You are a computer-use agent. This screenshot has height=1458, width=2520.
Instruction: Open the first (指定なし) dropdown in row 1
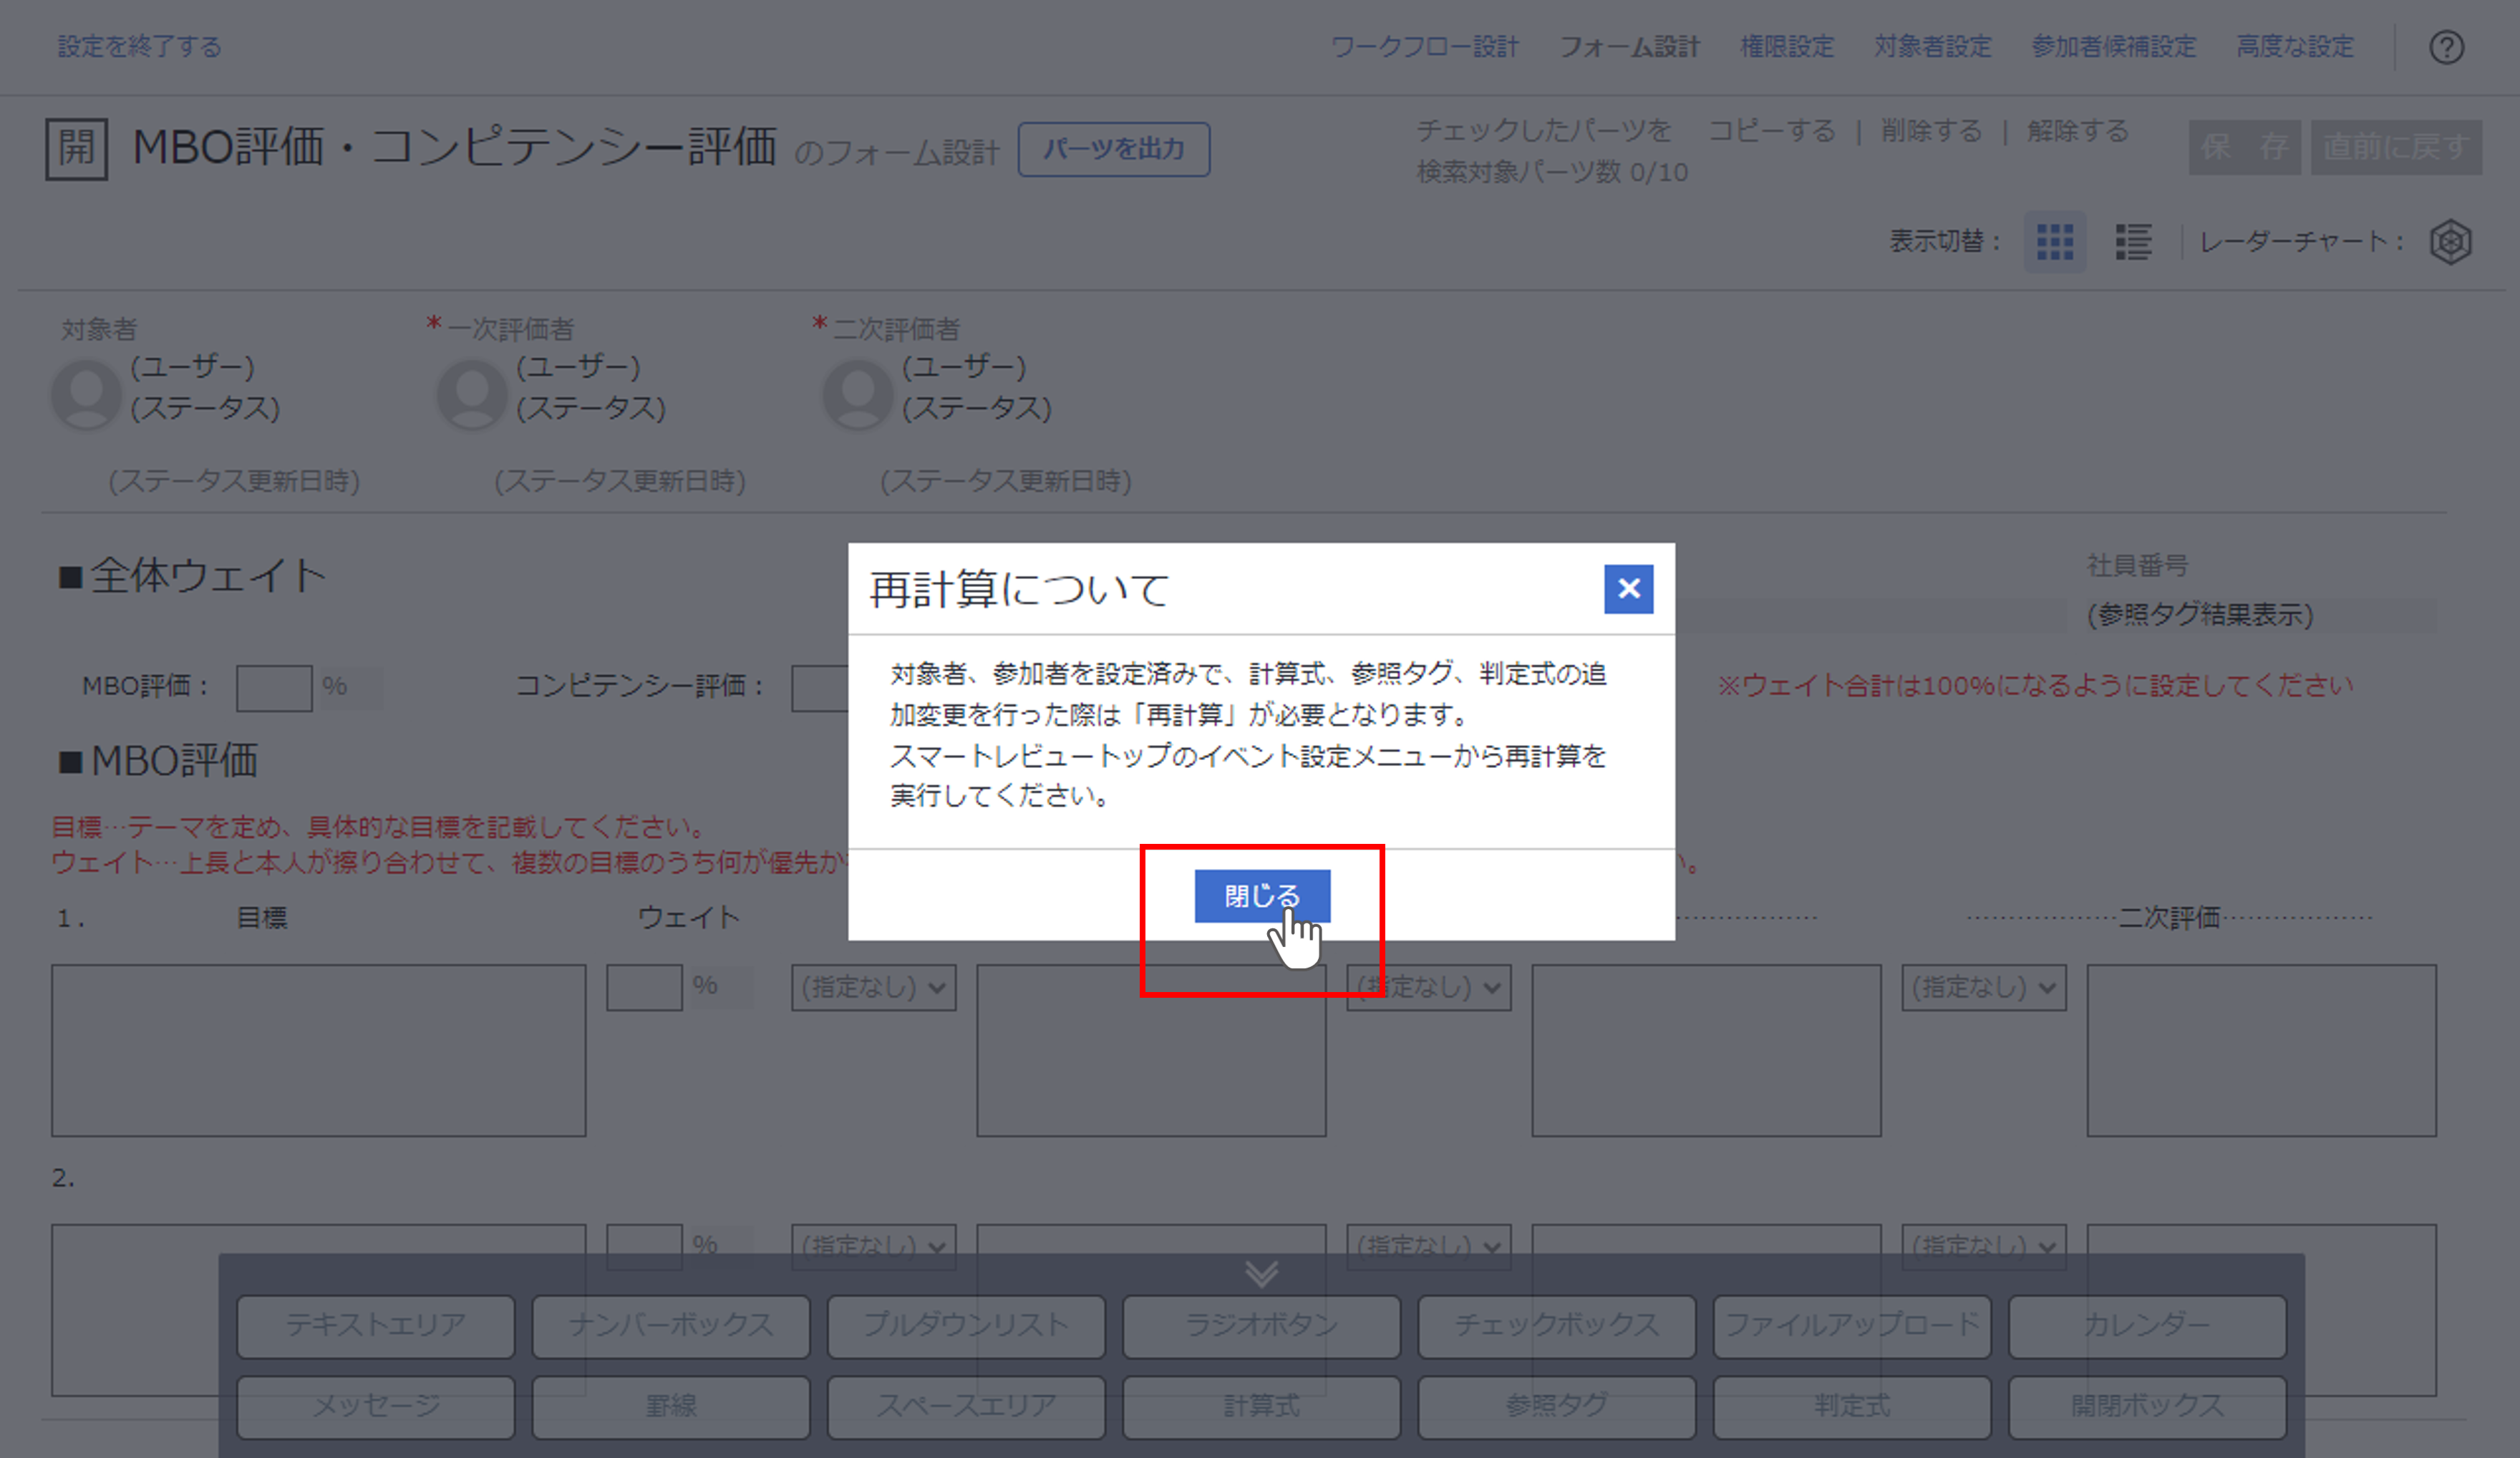tap(874, 987)
